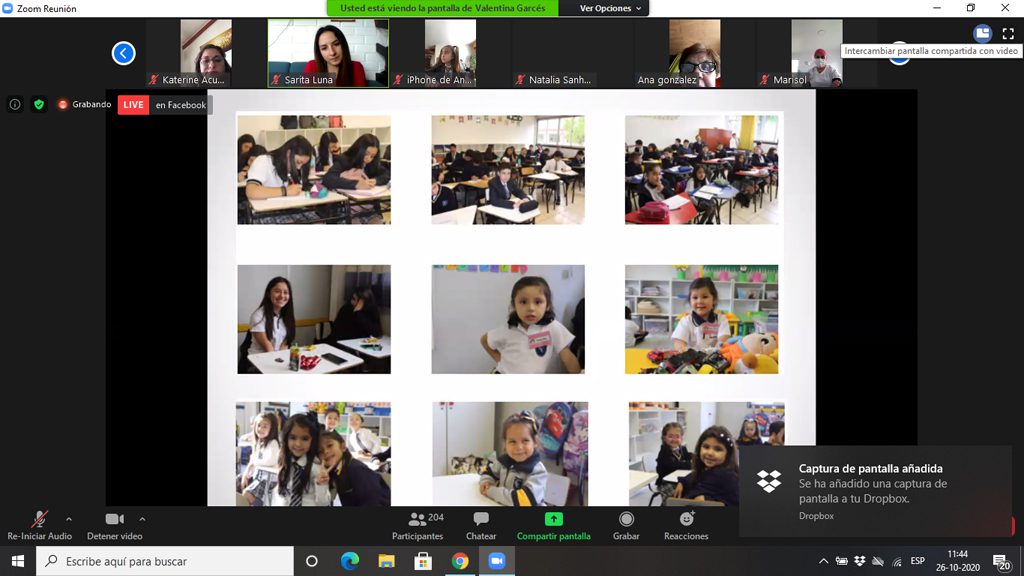Select Sarita Luna's video thumbnail
Viewport: 1024px width, 576px height.
click(328, 52)
